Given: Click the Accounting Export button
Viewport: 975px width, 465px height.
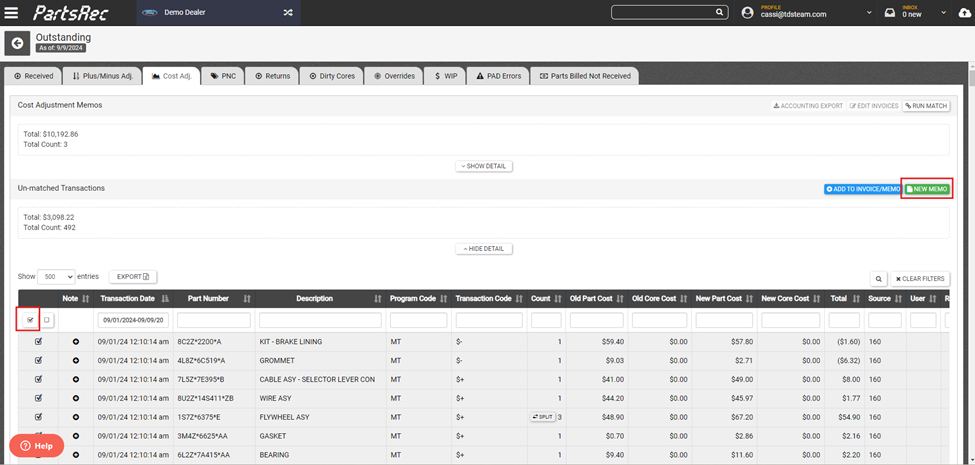Looking at the screenshot, I should tap(808, 106).
